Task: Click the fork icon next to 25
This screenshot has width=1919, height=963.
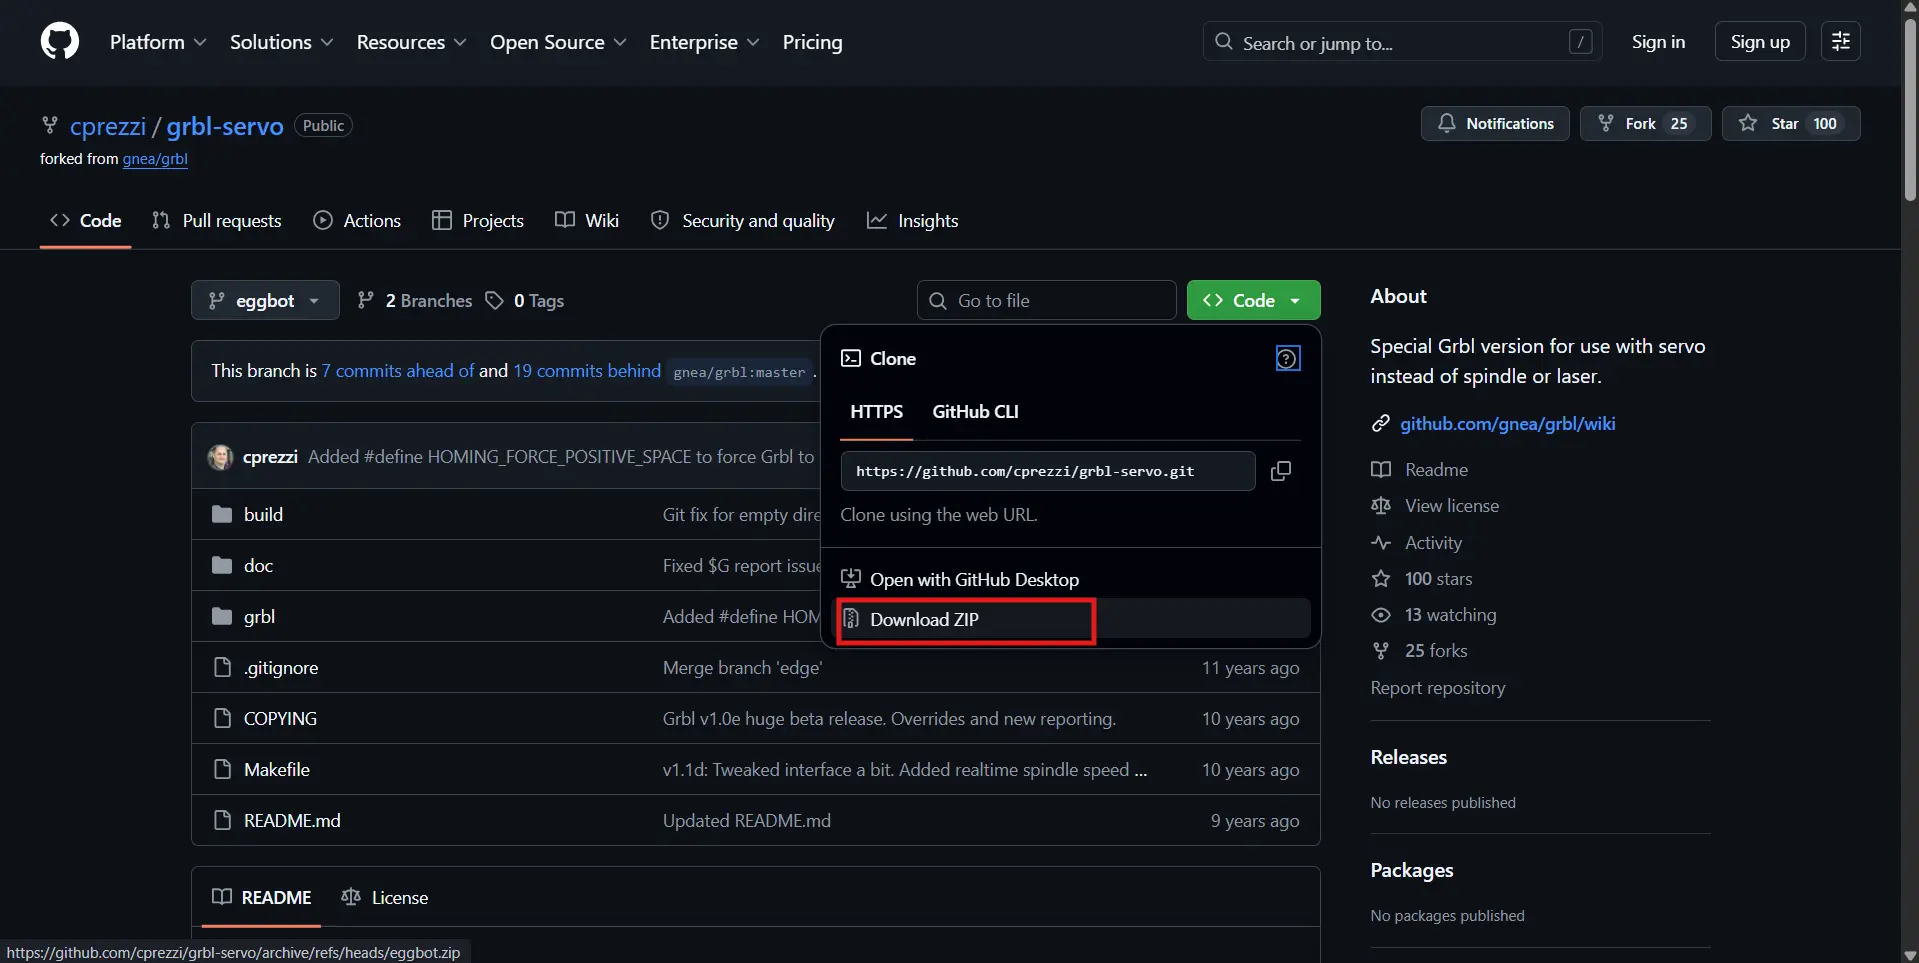Action: pyautogui.click(x=1606, y=123)
